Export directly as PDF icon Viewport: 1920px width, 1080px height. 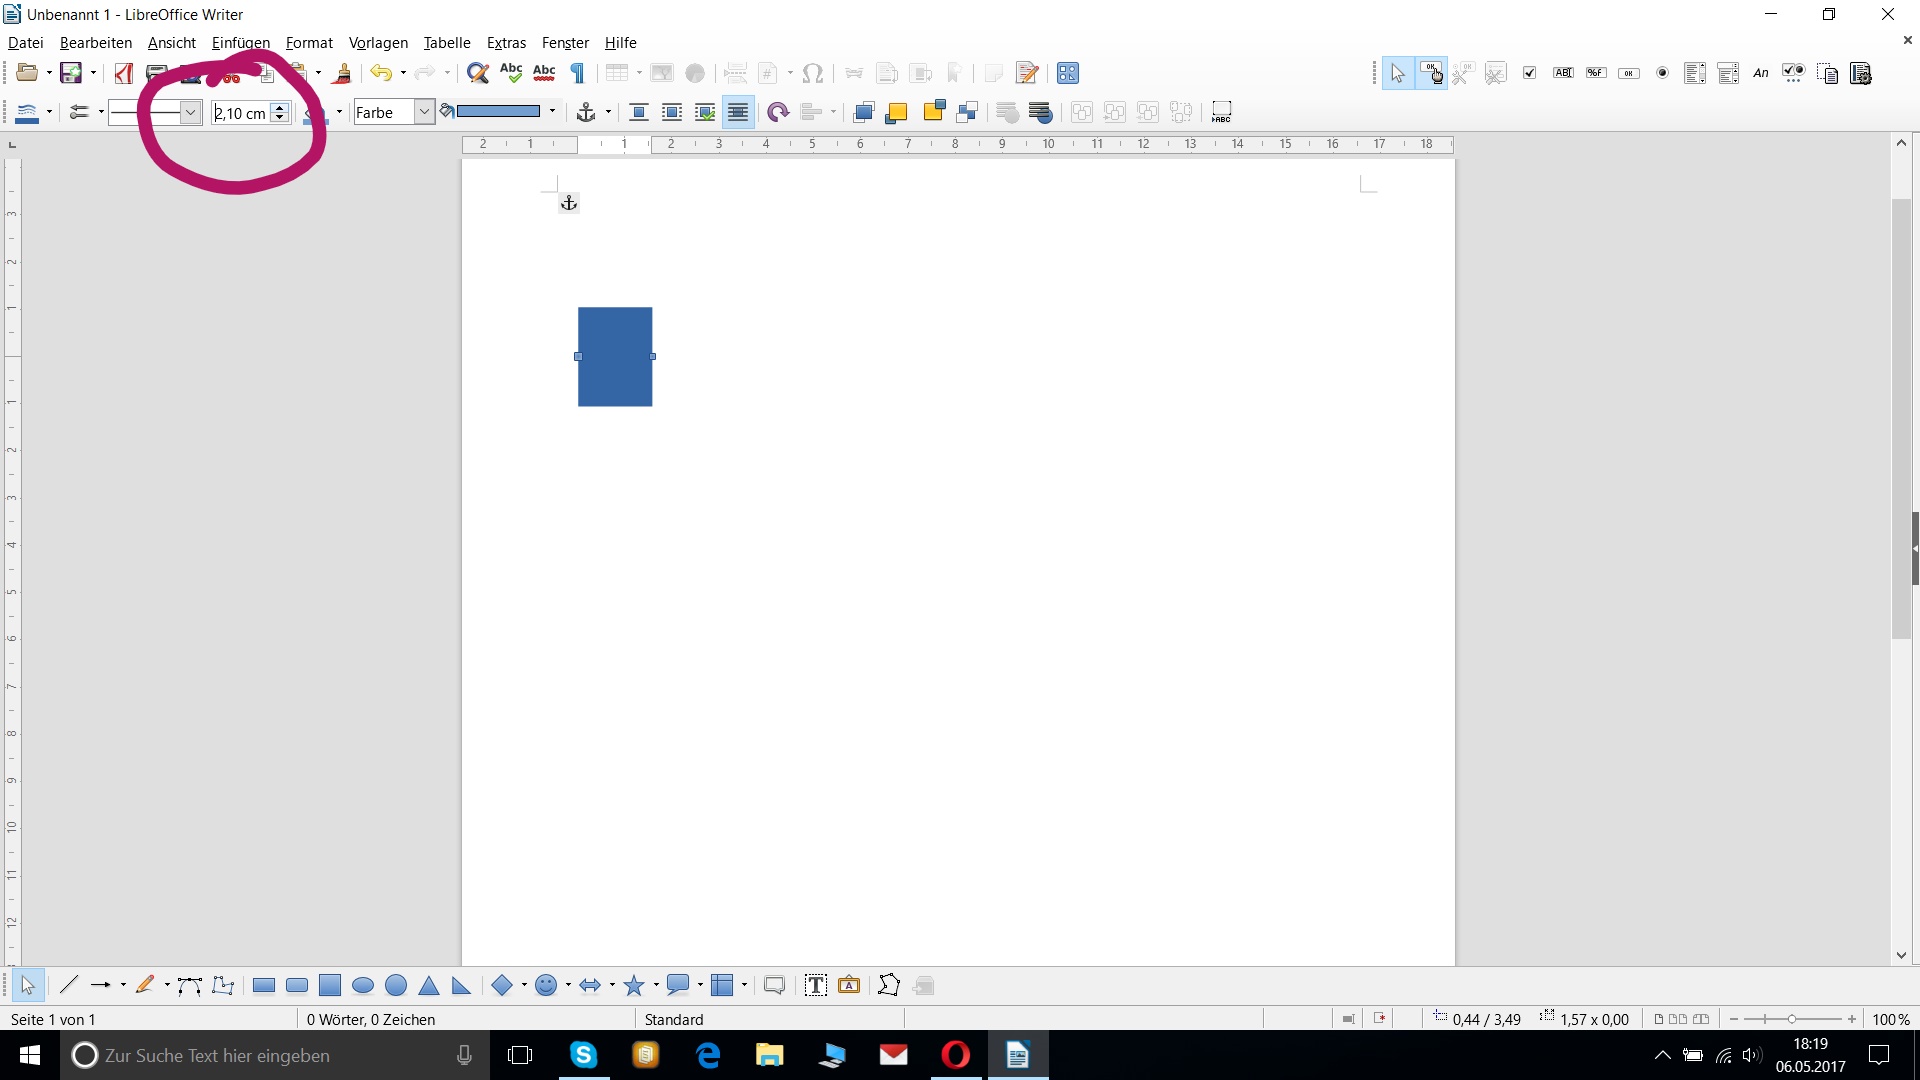point(124,73)
